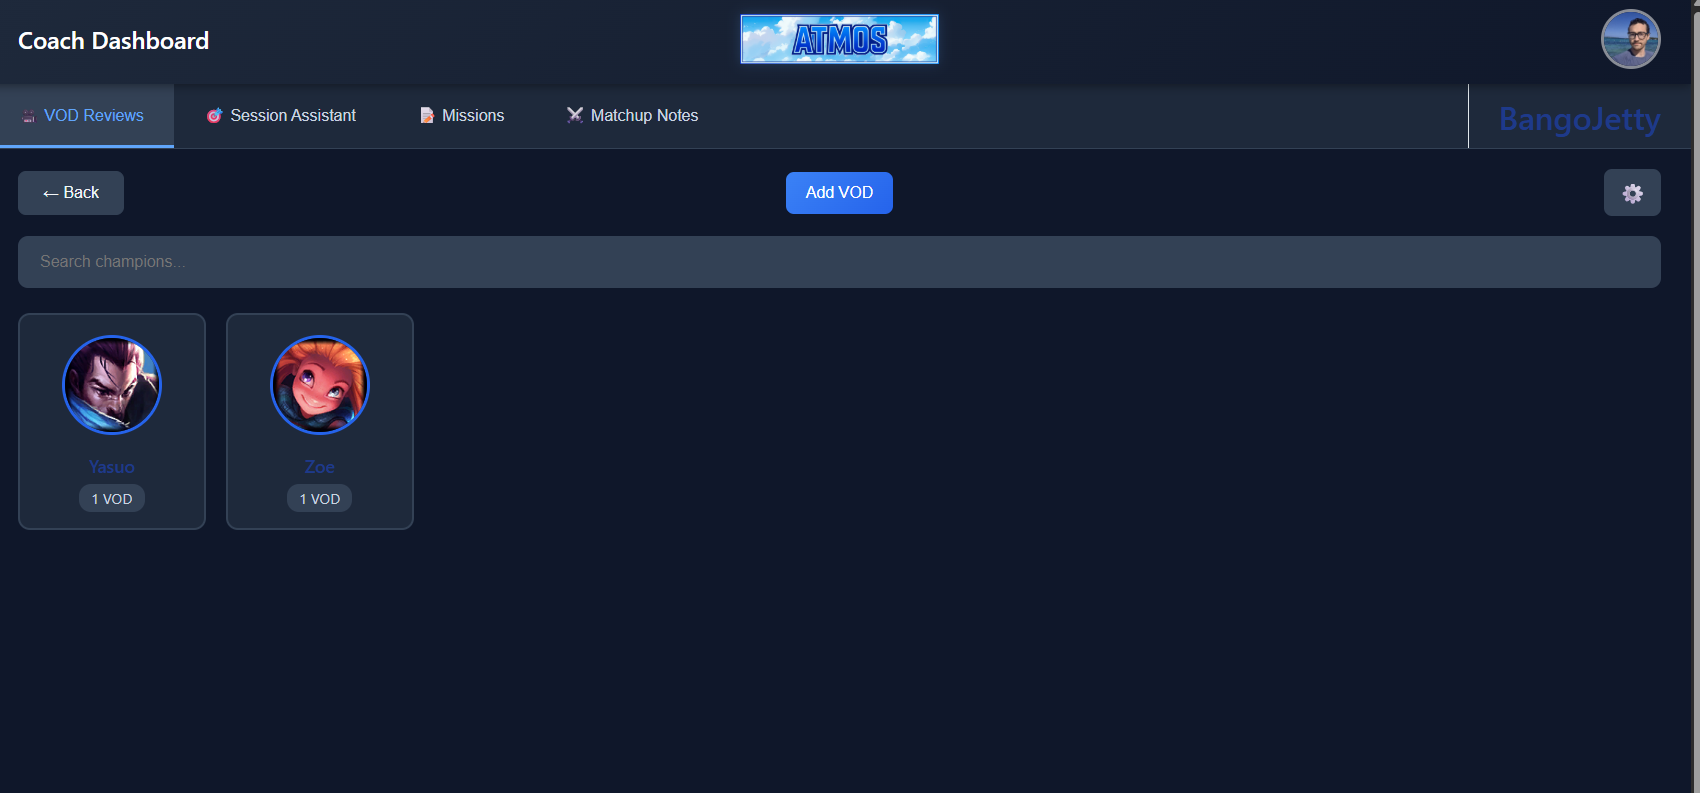Viewport: 1700px width, 793px height.
Task: Focus the Search champions field
Action: pos(839,262)
